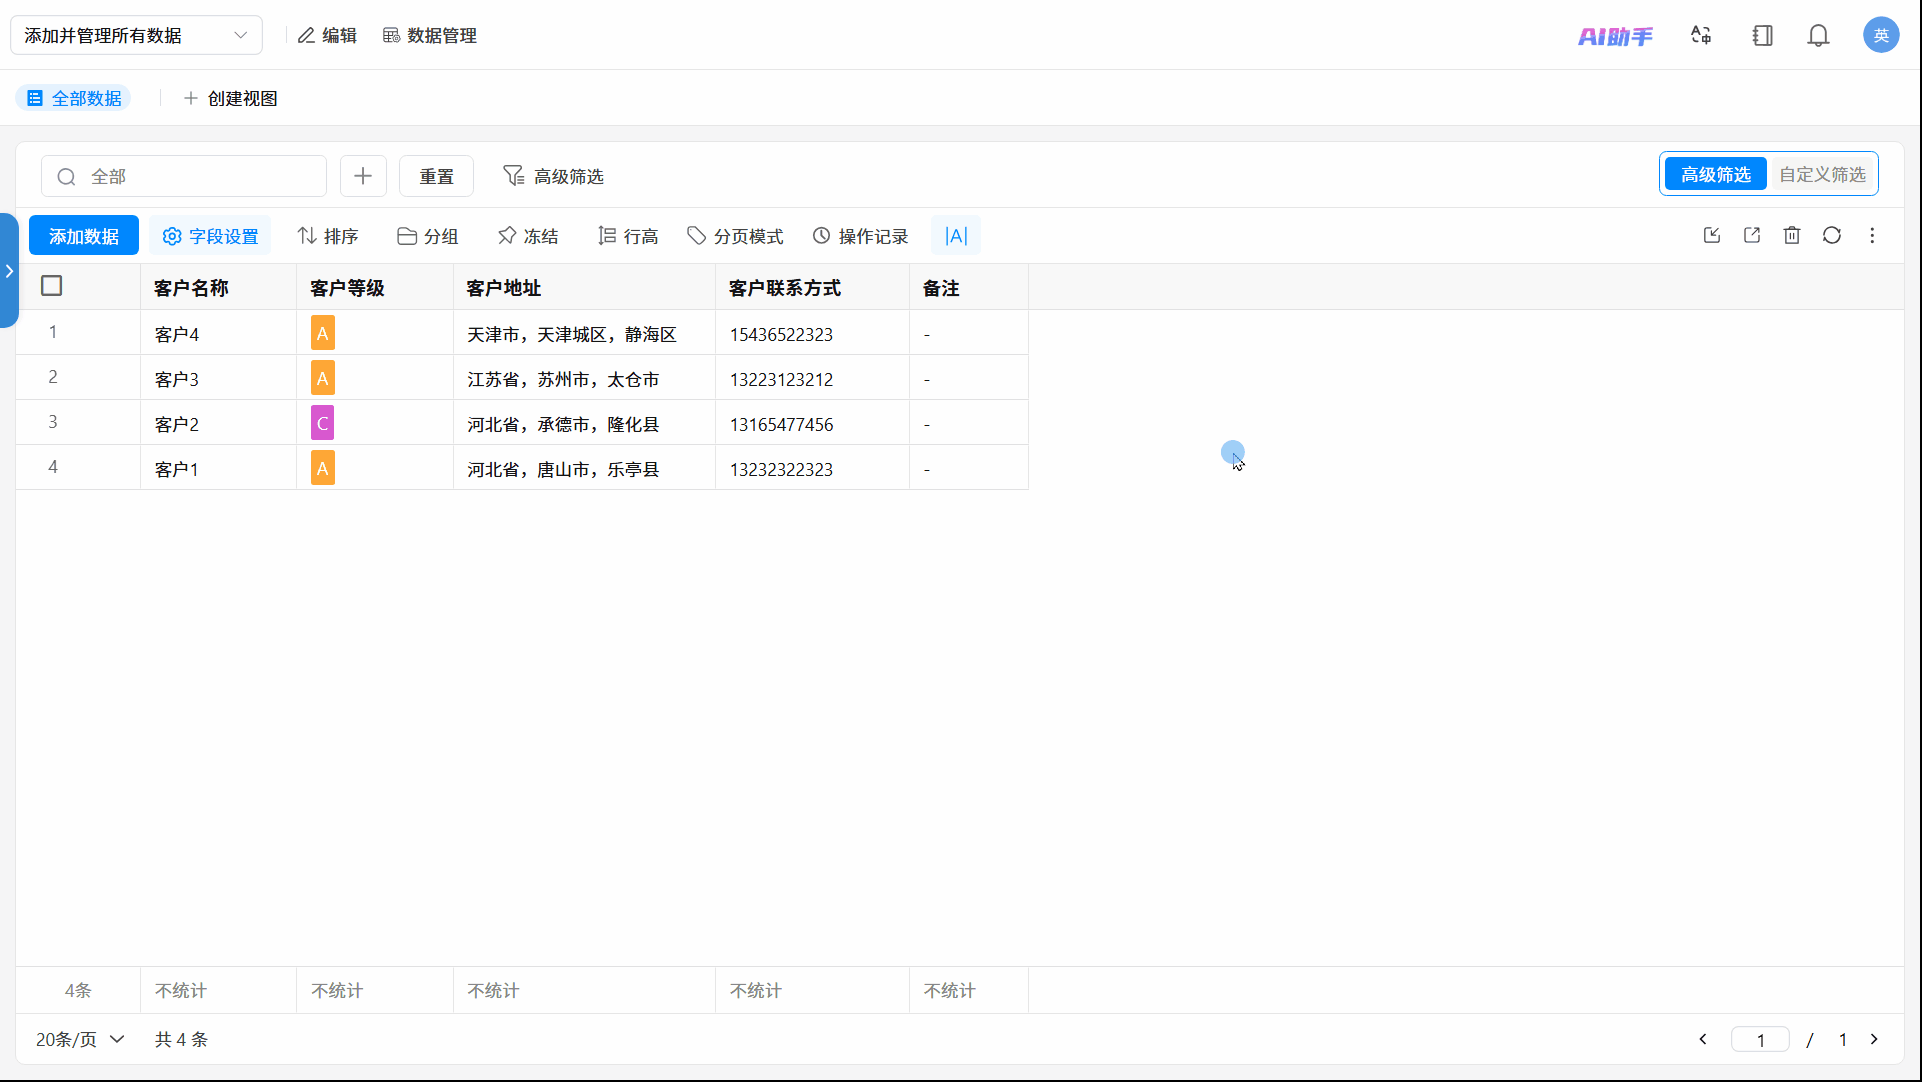Open the user avatar menu
The width and height of the screenshot is (1922, 1082).
click(x=1881, y=35)
